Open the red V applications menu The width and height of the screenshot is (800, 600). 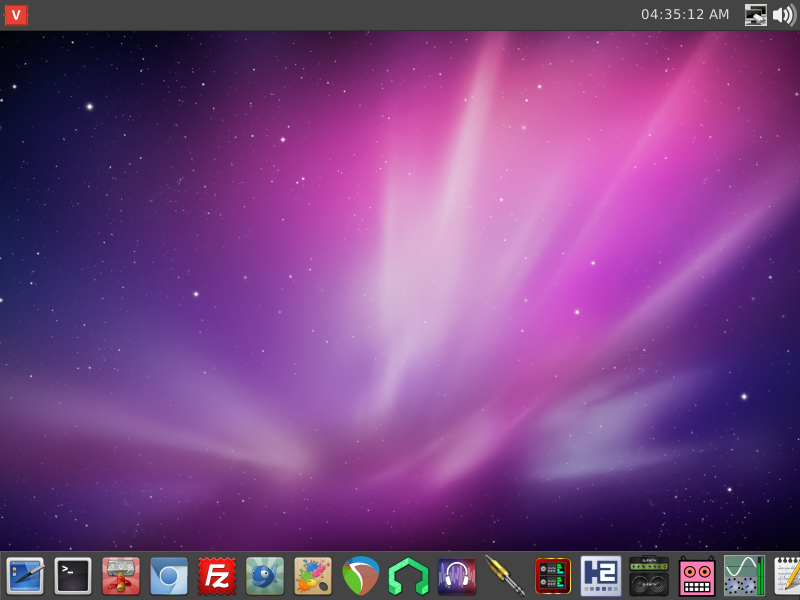tap(16, 15)
